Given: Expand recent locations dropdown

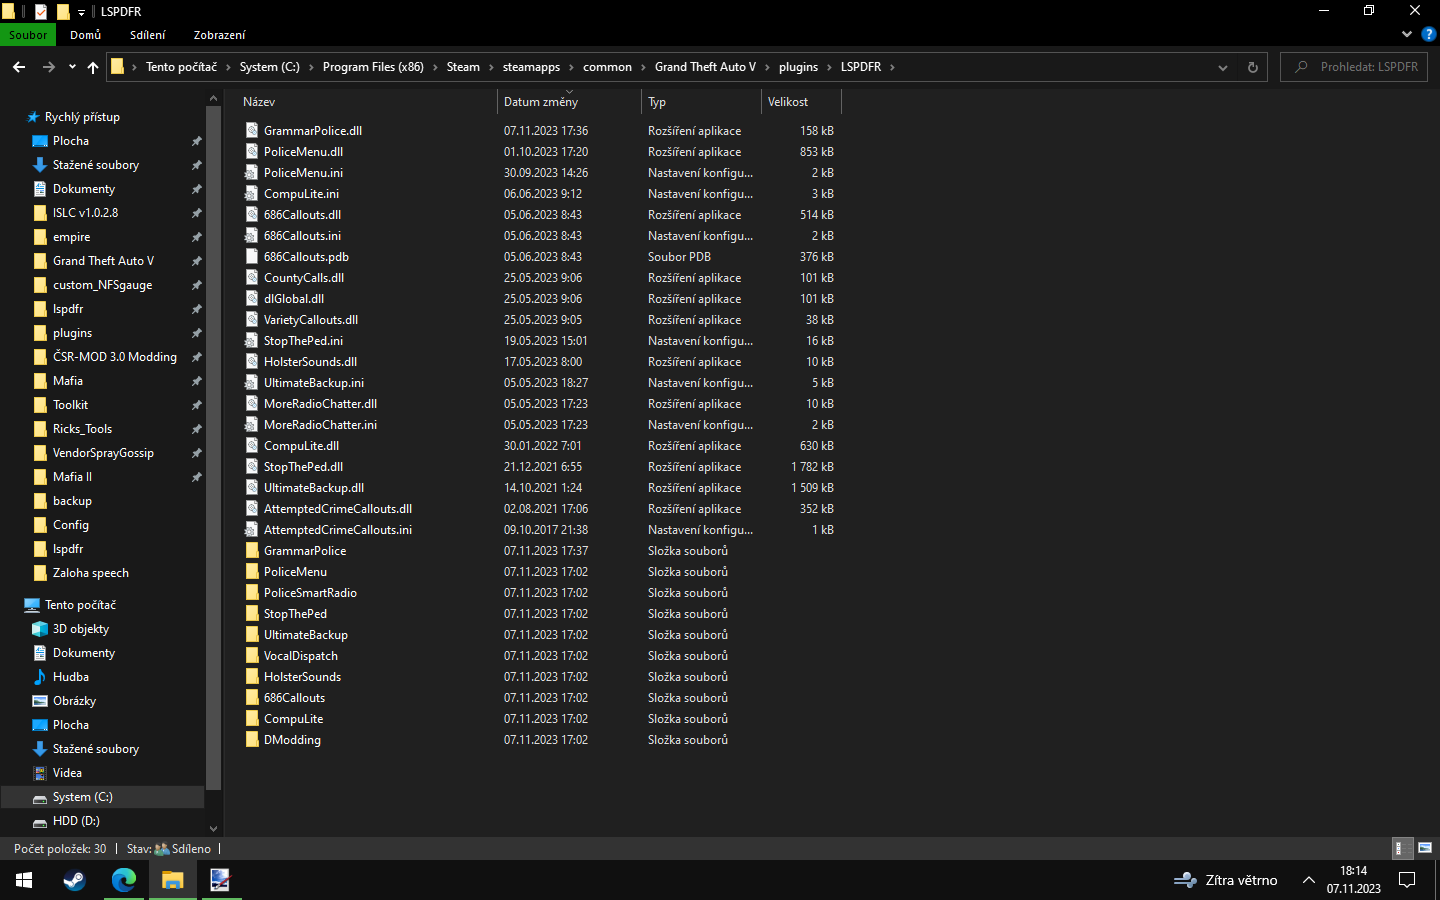Looking at the screenshot, I should 72,67.
